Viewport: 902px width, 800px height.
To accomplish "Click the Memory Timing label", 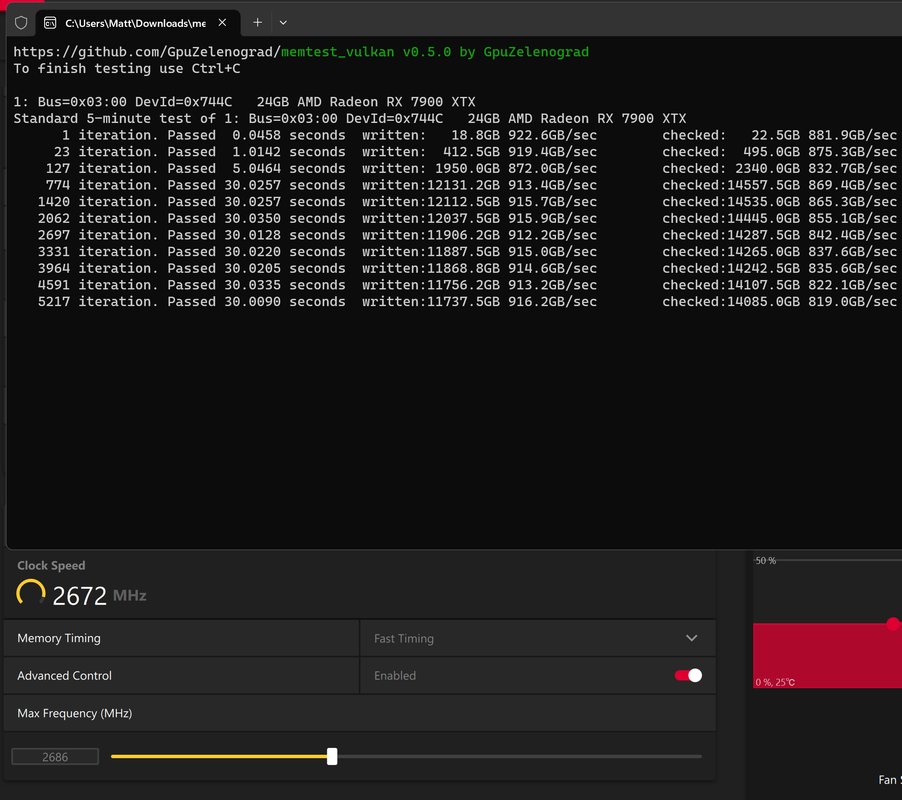I will pyautogui.click(x=59, y=638).
